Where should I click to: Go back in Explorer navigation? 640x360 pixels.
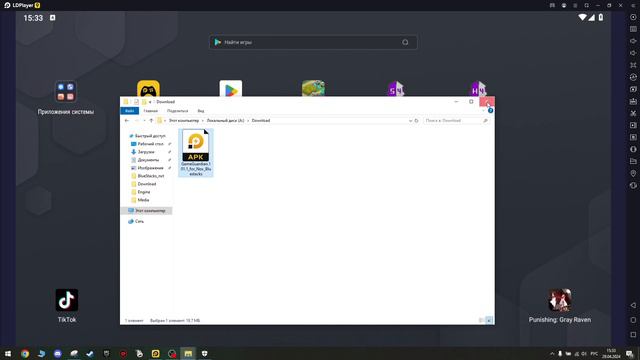pos(127,120)
